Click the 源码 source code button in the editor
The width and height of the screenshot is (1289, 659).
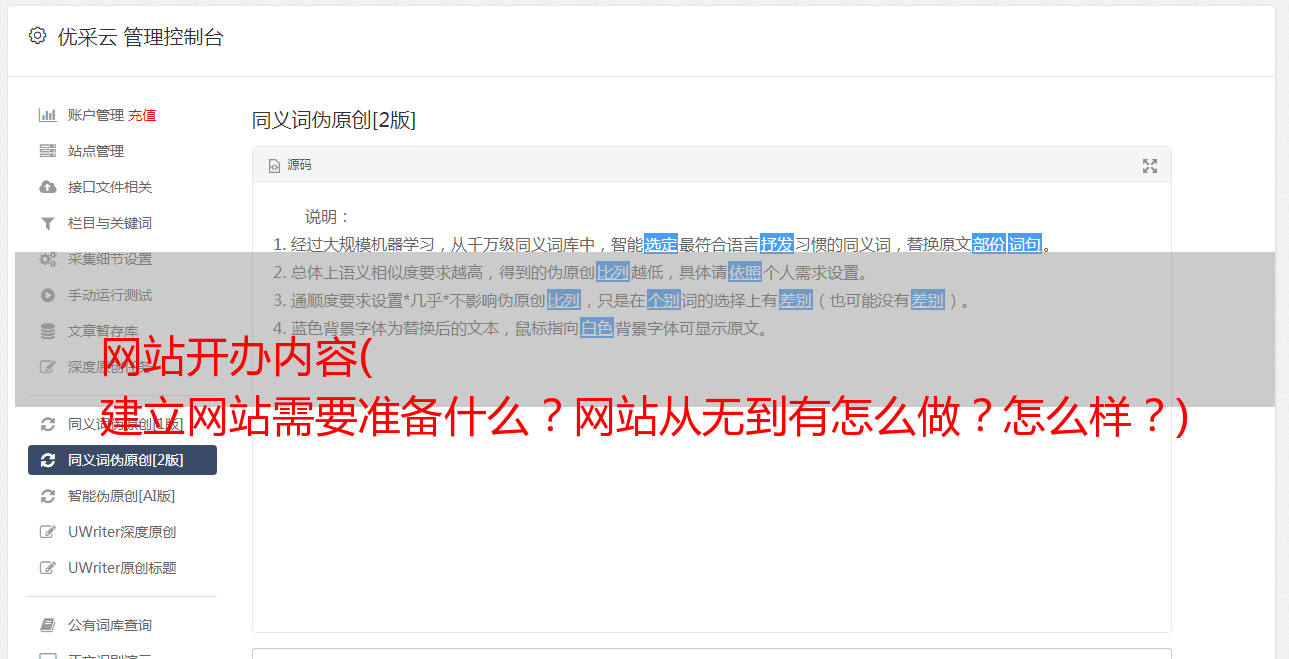pos(290,165)
